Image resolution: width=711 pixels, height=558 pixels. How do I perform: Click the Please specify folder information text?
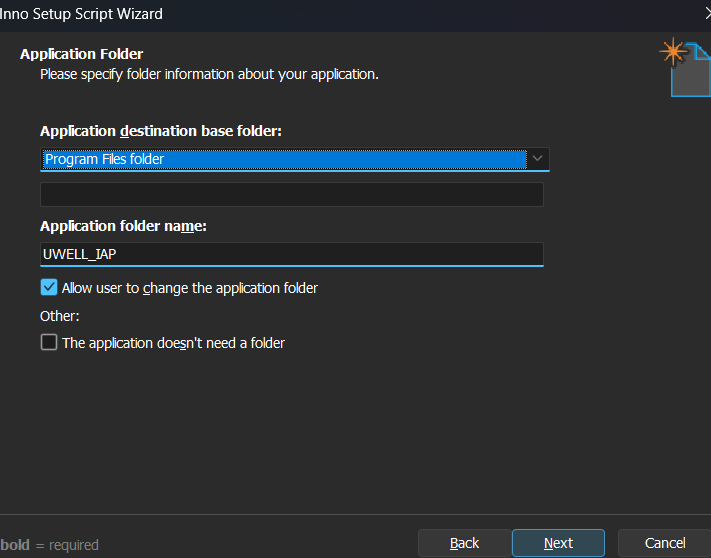point(209,74)
